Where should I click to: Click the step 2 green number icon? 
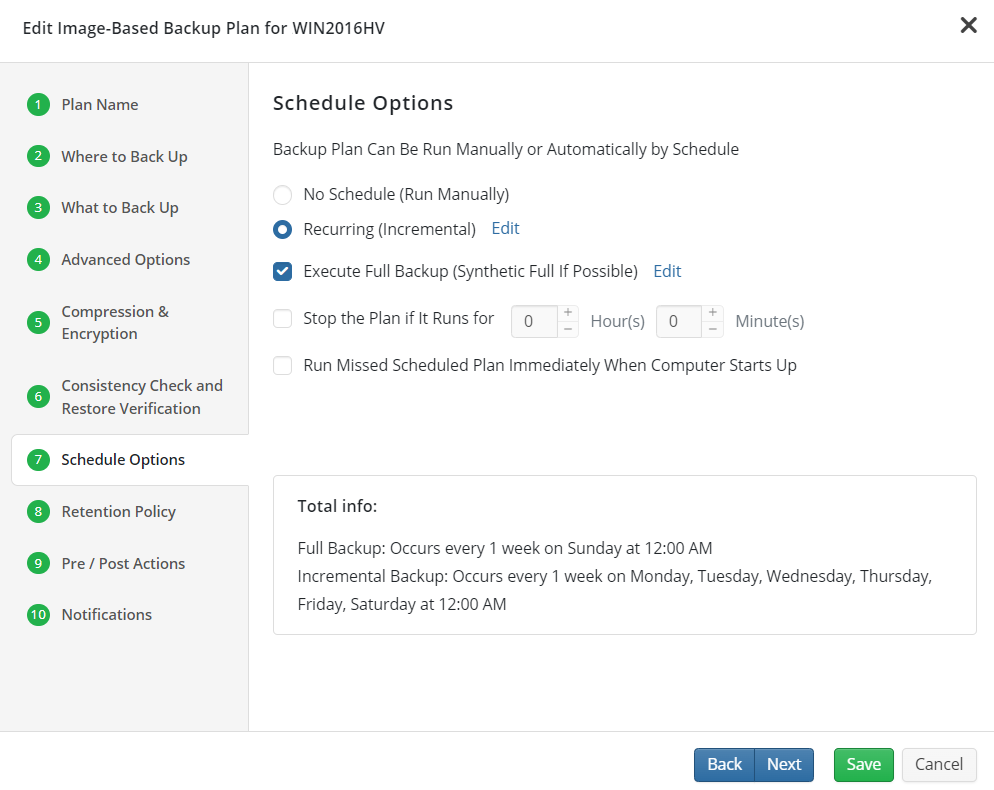tap(38, 156)
